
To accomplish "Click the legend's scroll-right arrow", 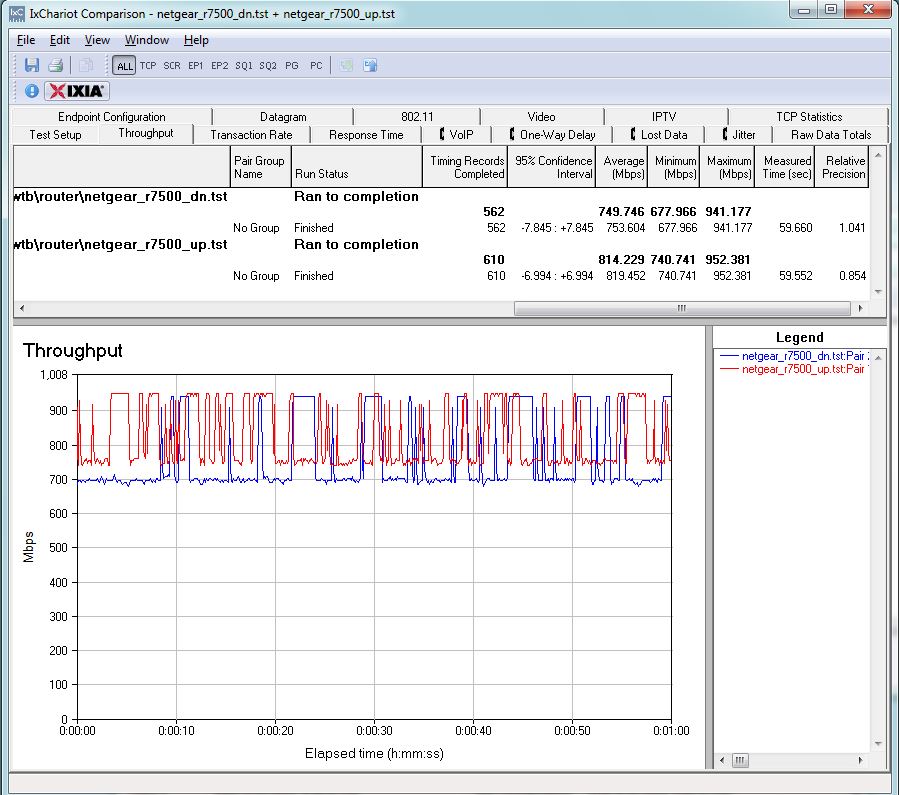I will click(x=860, y=761).
